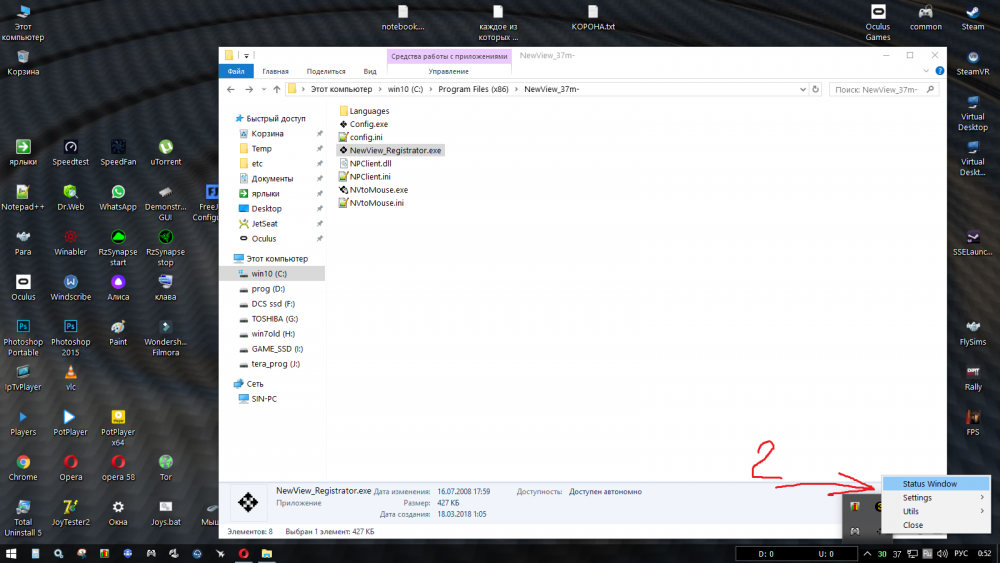Open JoyTester2 desktop shortcut
1000x563 pixels.
[71, 513]
